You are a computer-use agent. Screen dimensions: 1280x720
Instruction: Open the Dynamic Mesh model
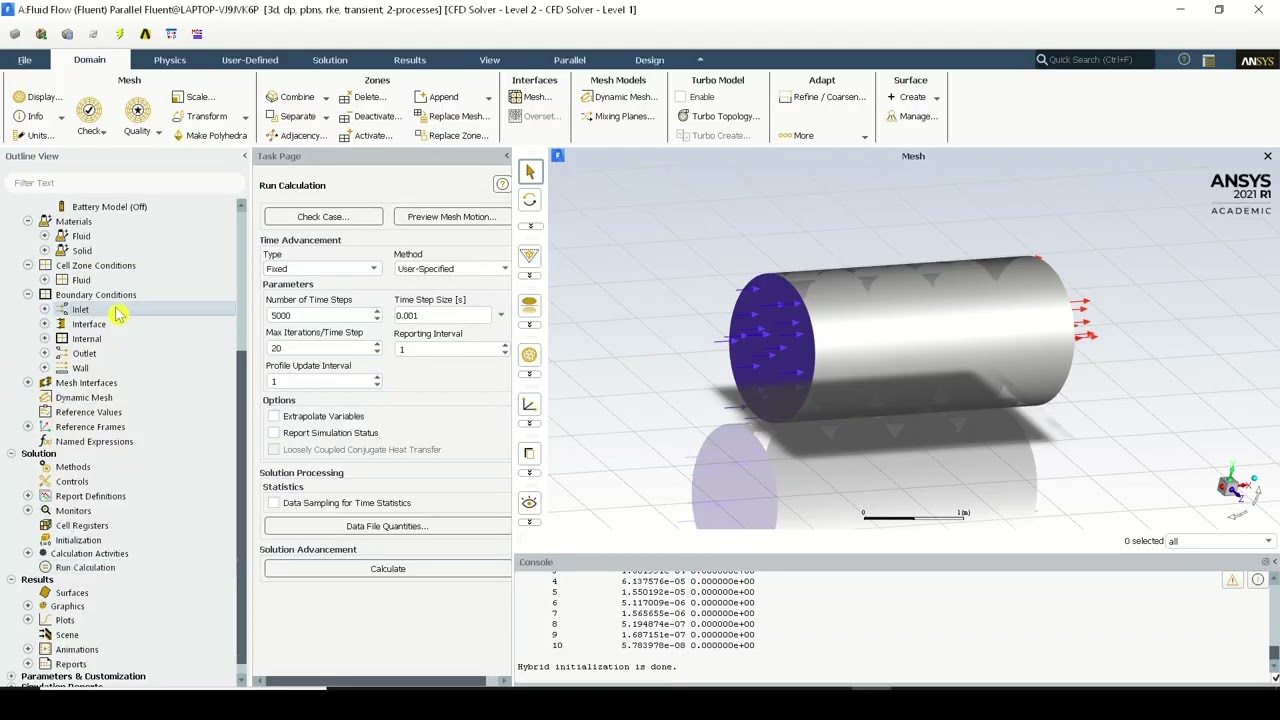tap(619, 97)
